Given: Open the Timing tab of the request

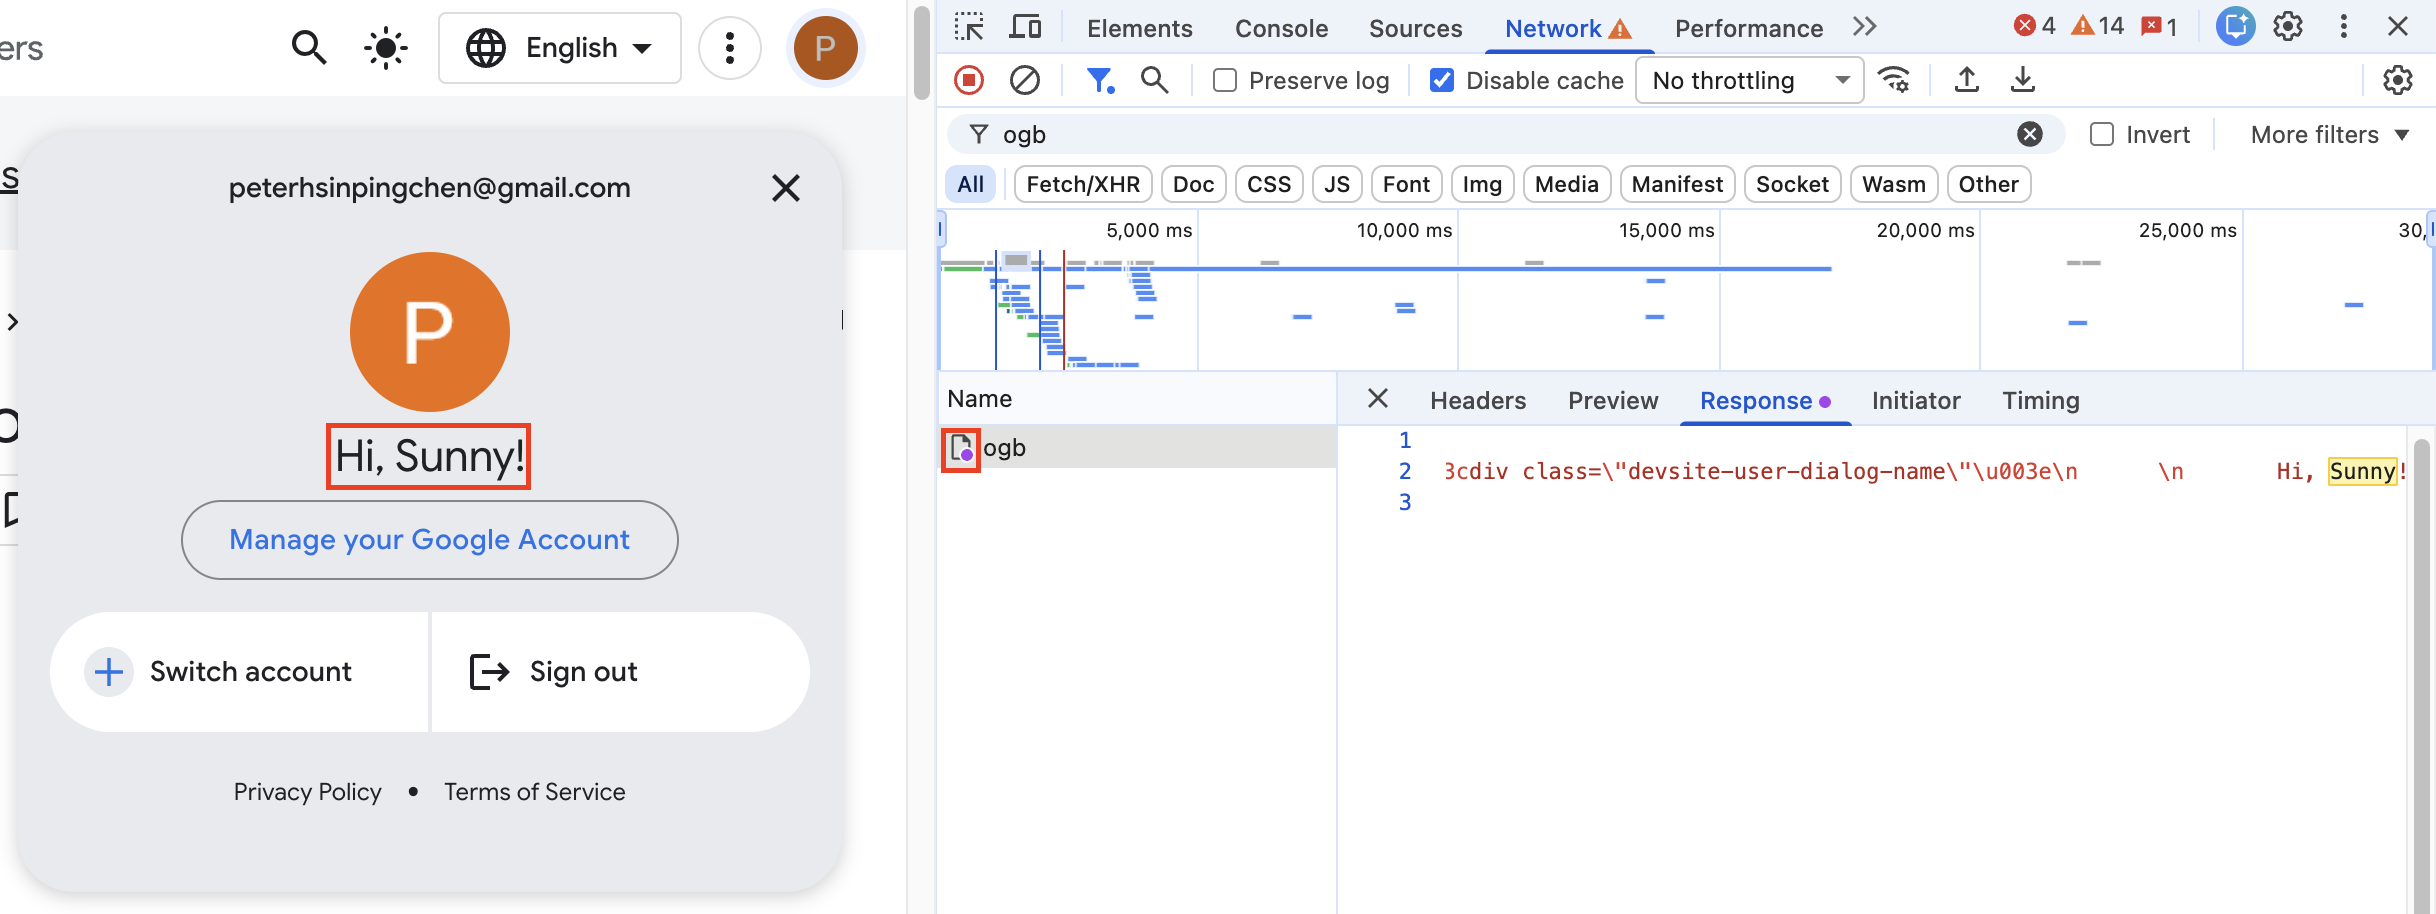Looking at the screenshot, I should point(2041,400).
